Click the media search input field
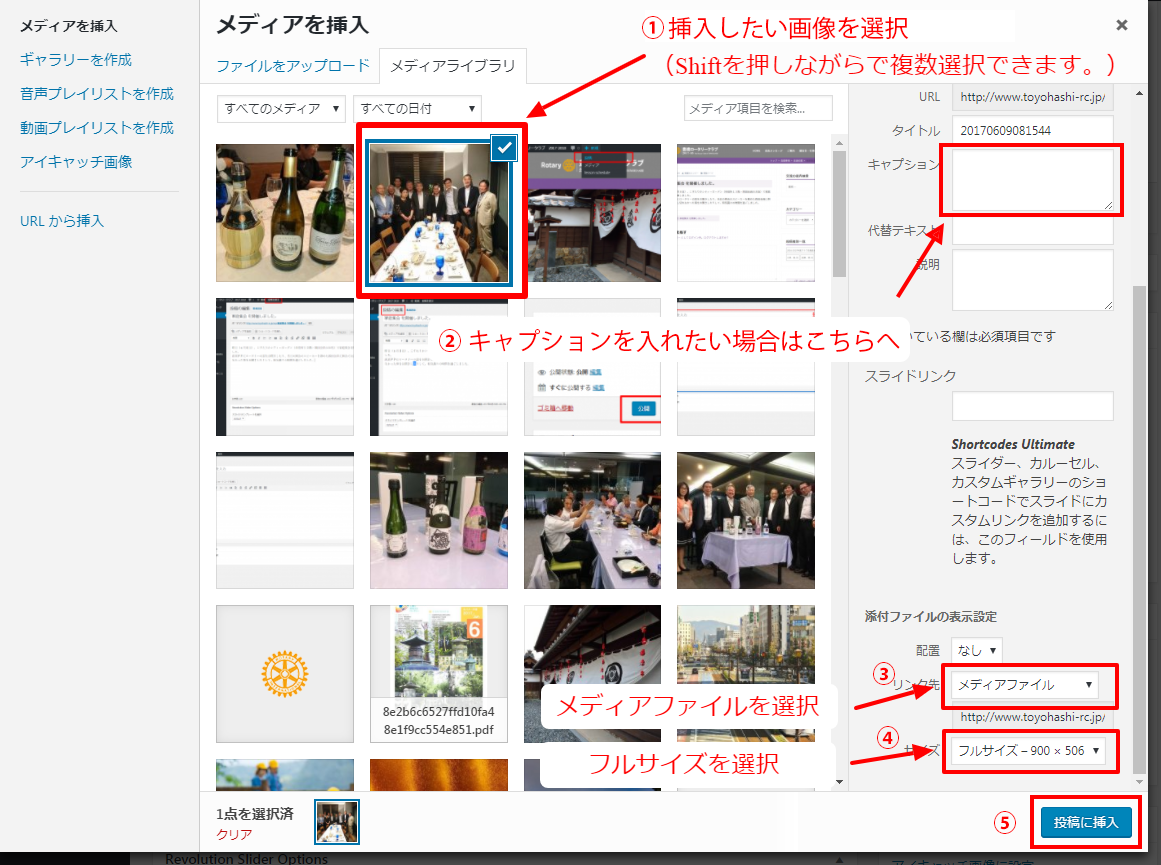The image size is (1161, 865). pyautogui.click(x=758, y=108)
